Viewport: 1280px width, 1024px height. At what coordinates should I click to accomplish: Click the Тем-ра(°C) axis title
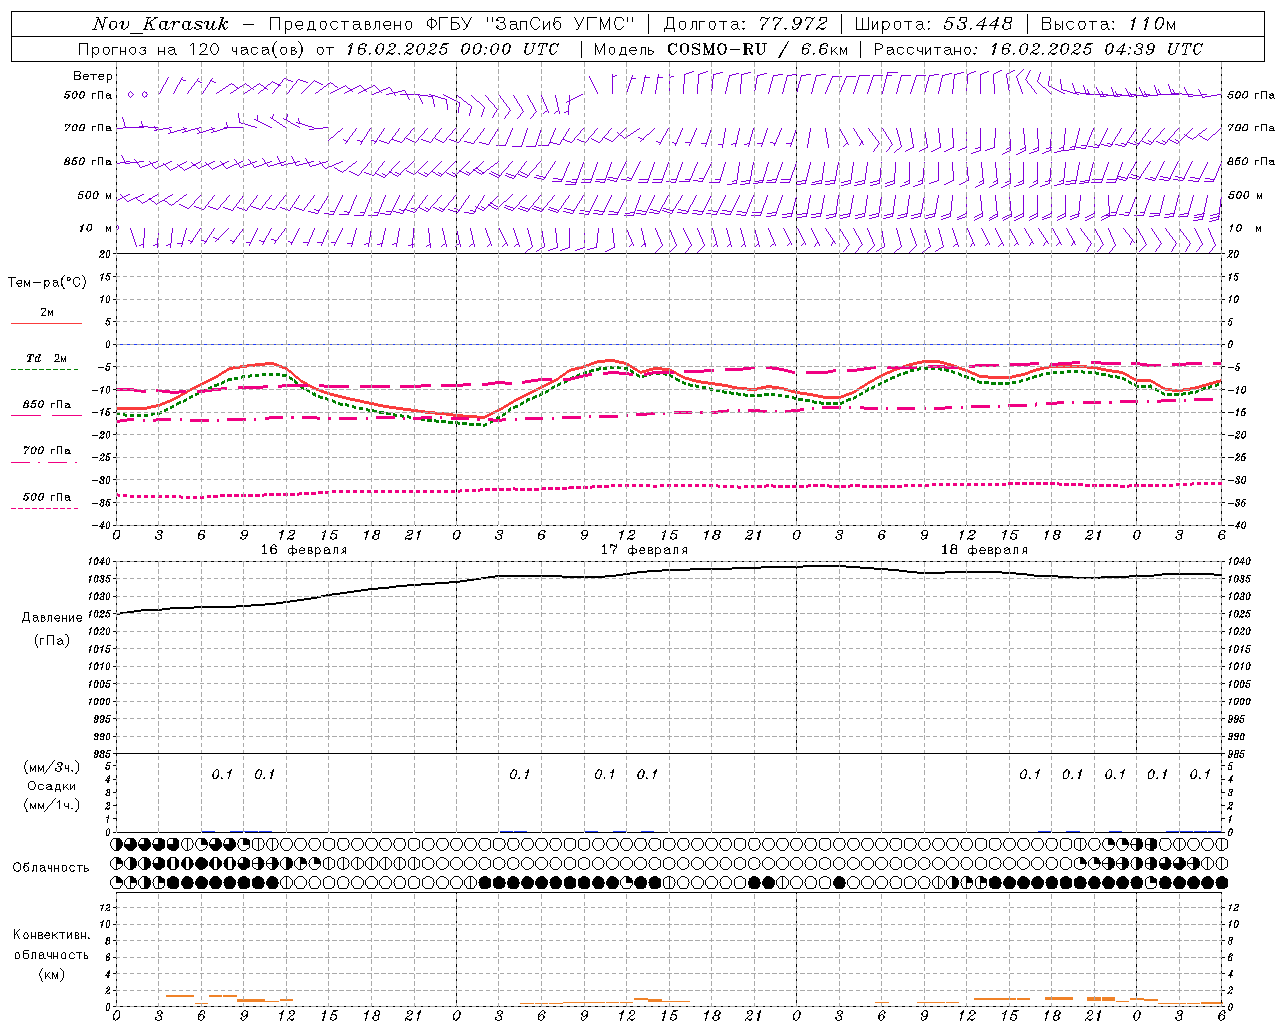click(47, 282)
